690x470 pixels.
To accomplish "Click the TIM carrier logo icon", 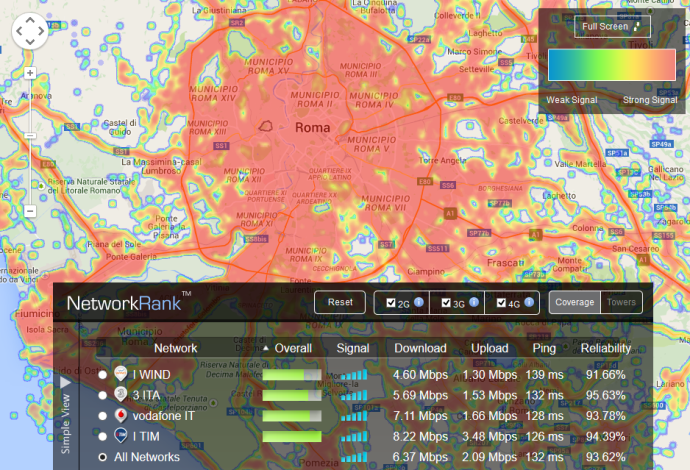I will 121,435.
